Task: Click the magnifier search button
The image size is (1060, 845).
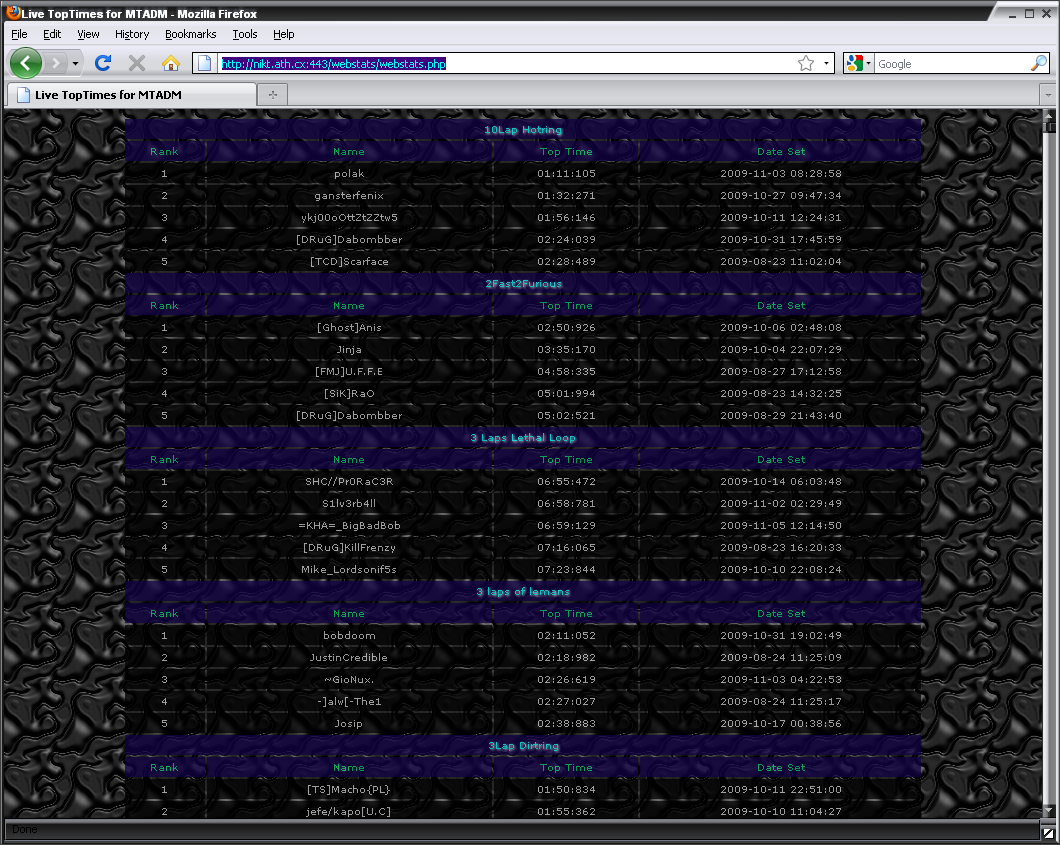Action: click(x=1038, y=63)
